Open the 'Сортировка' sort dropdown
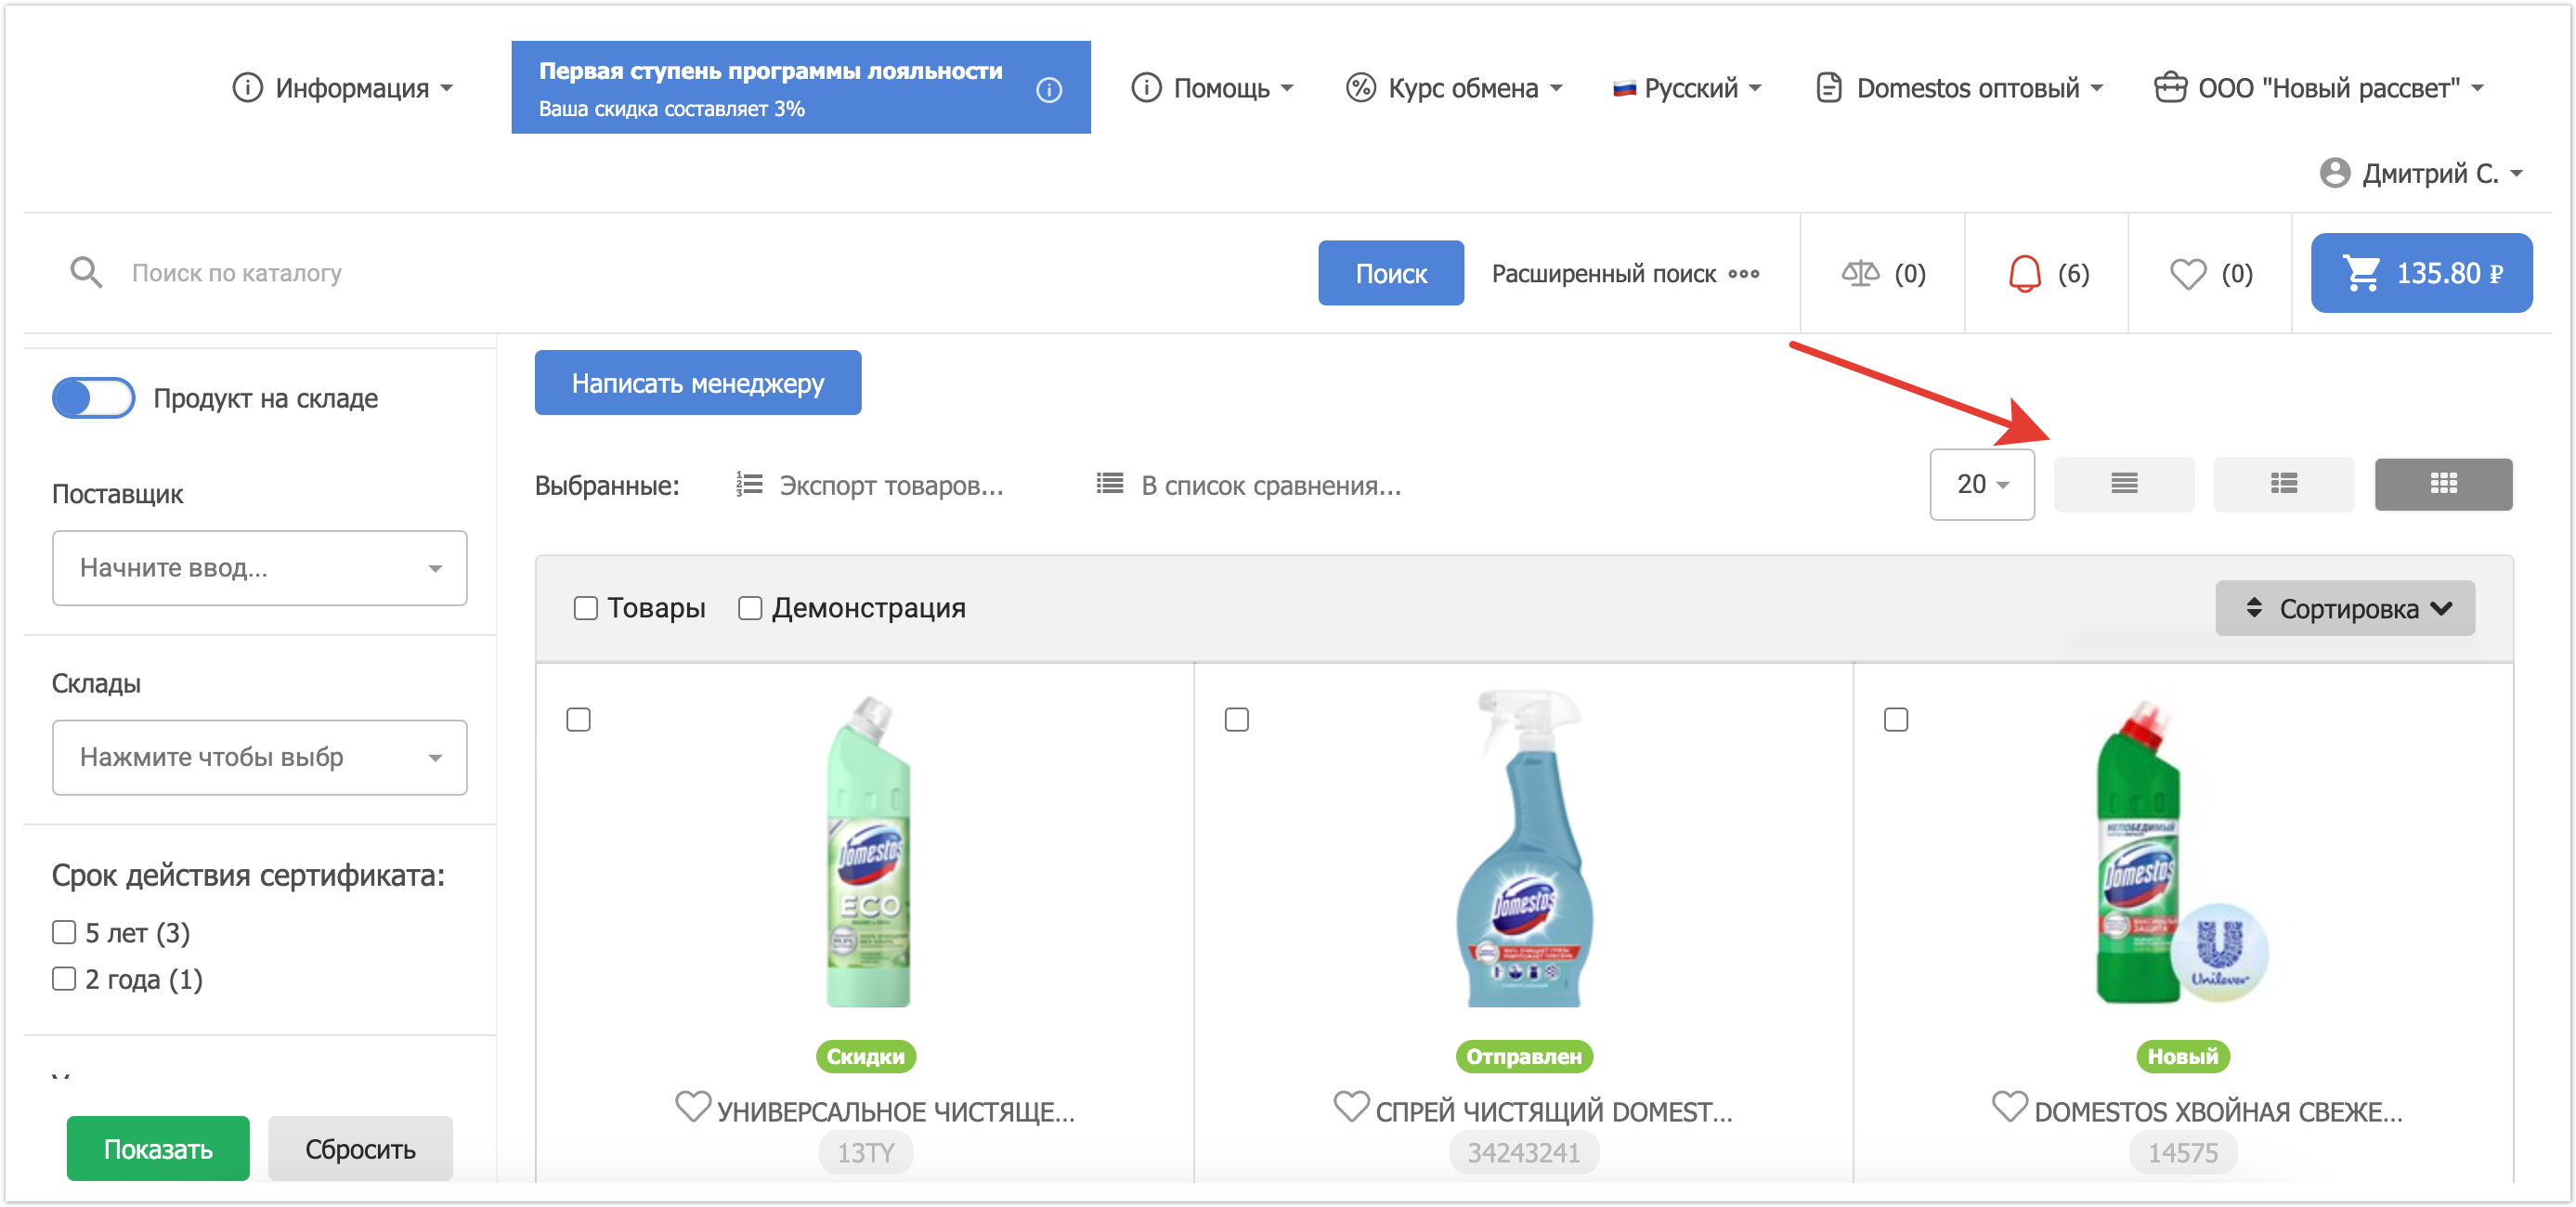2576x1207 pixels. pos(2344,608)
